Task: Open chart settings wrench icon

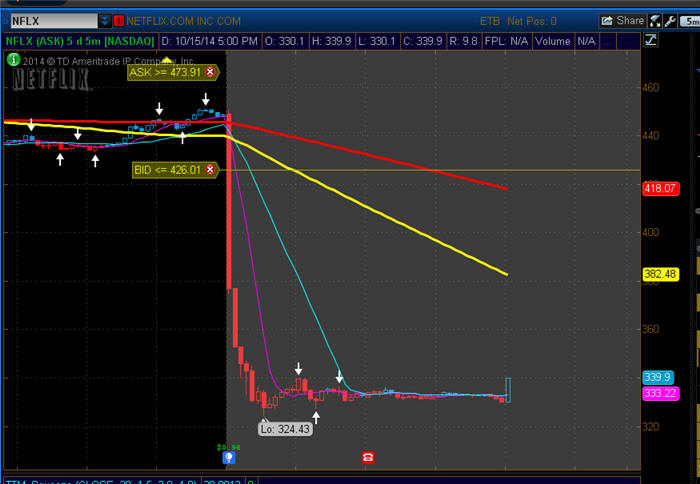Action: pos(671,20)
